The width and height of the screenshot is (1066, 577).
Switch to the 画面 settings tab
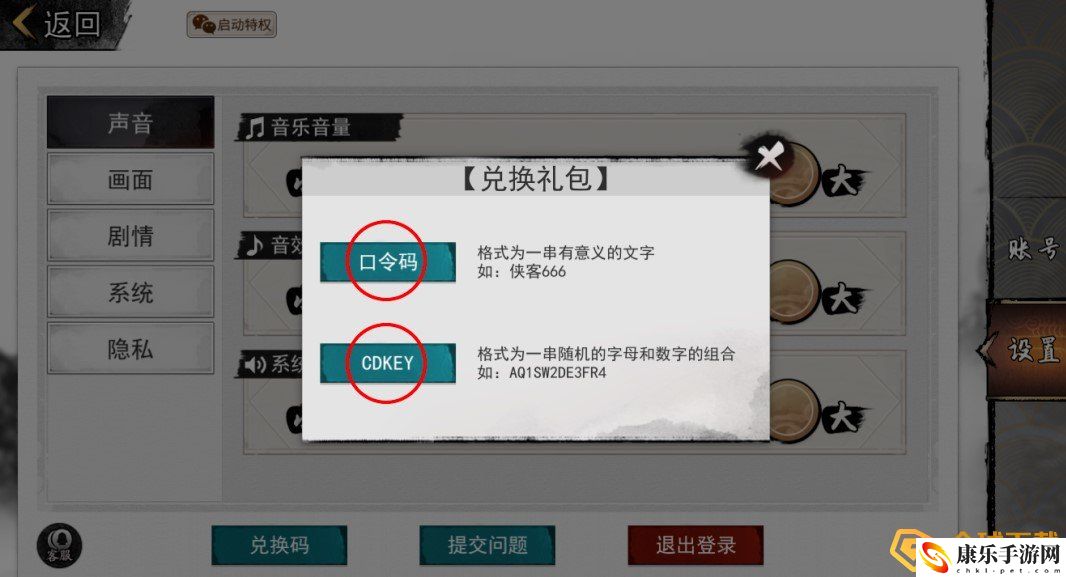click(131, 179)
